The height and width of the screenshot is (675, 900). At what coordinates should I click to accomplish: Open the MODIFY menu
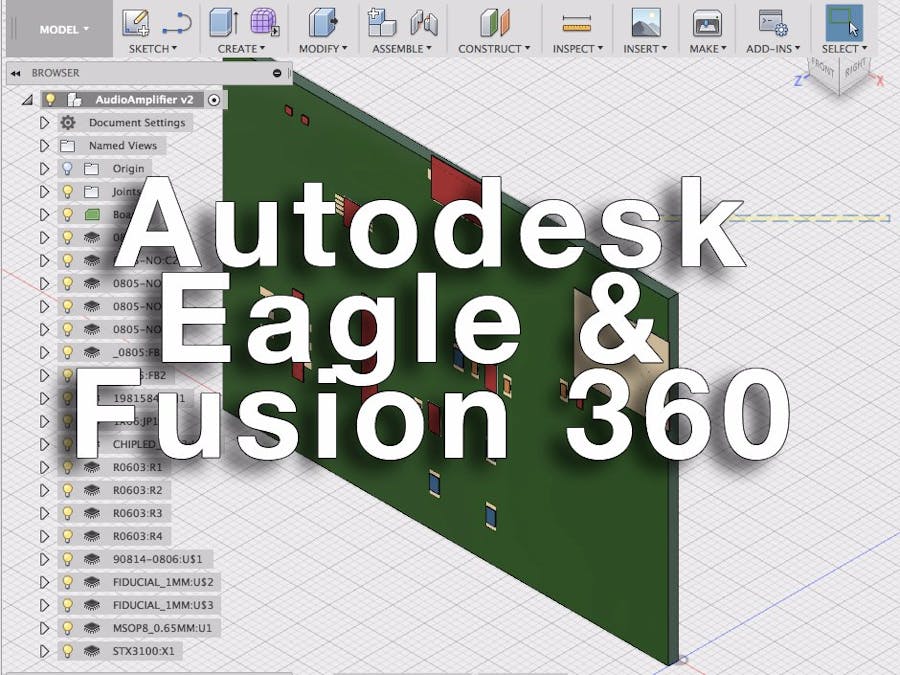click(323, 49)
